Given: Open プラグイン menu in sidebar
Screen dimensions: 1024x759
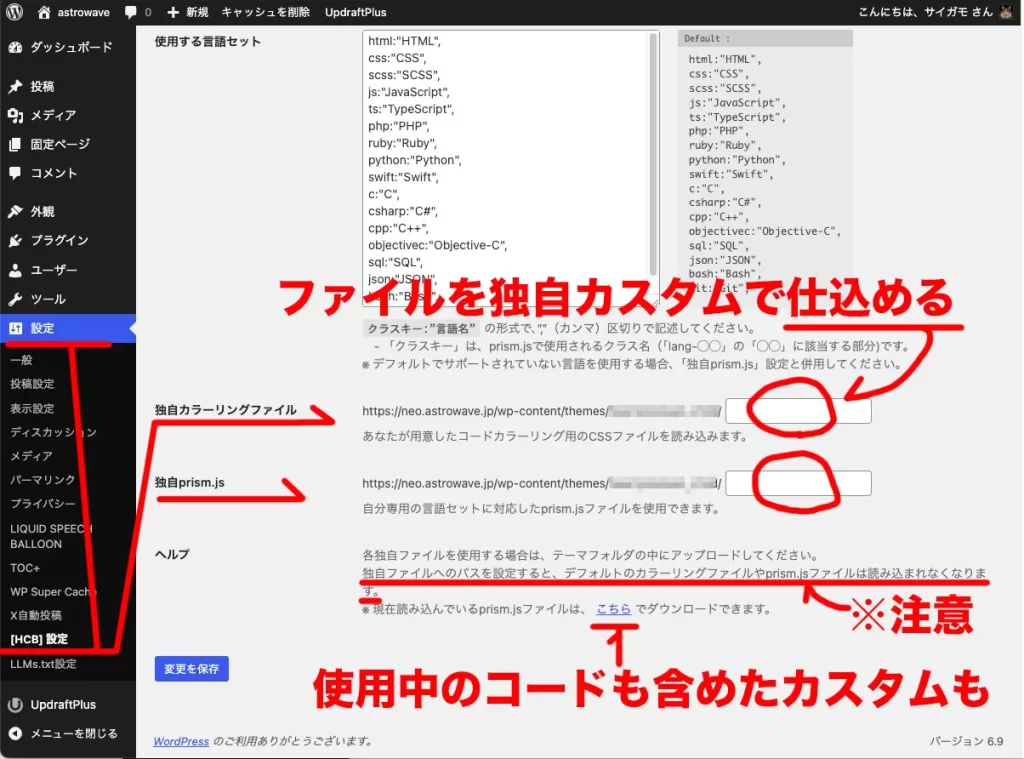Looking at the screenshot, I should click(x=58, y=241).
